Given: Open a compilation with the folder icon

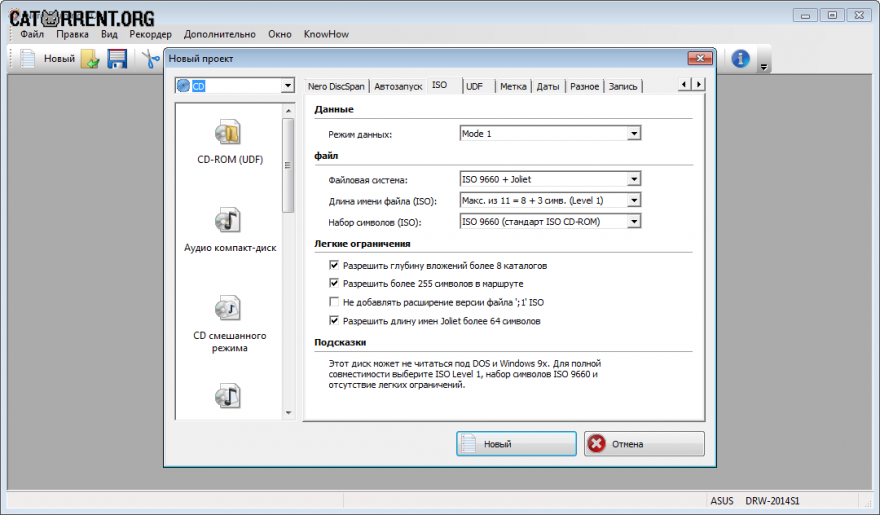Looking at the screenshot, I should click(90, 59).
